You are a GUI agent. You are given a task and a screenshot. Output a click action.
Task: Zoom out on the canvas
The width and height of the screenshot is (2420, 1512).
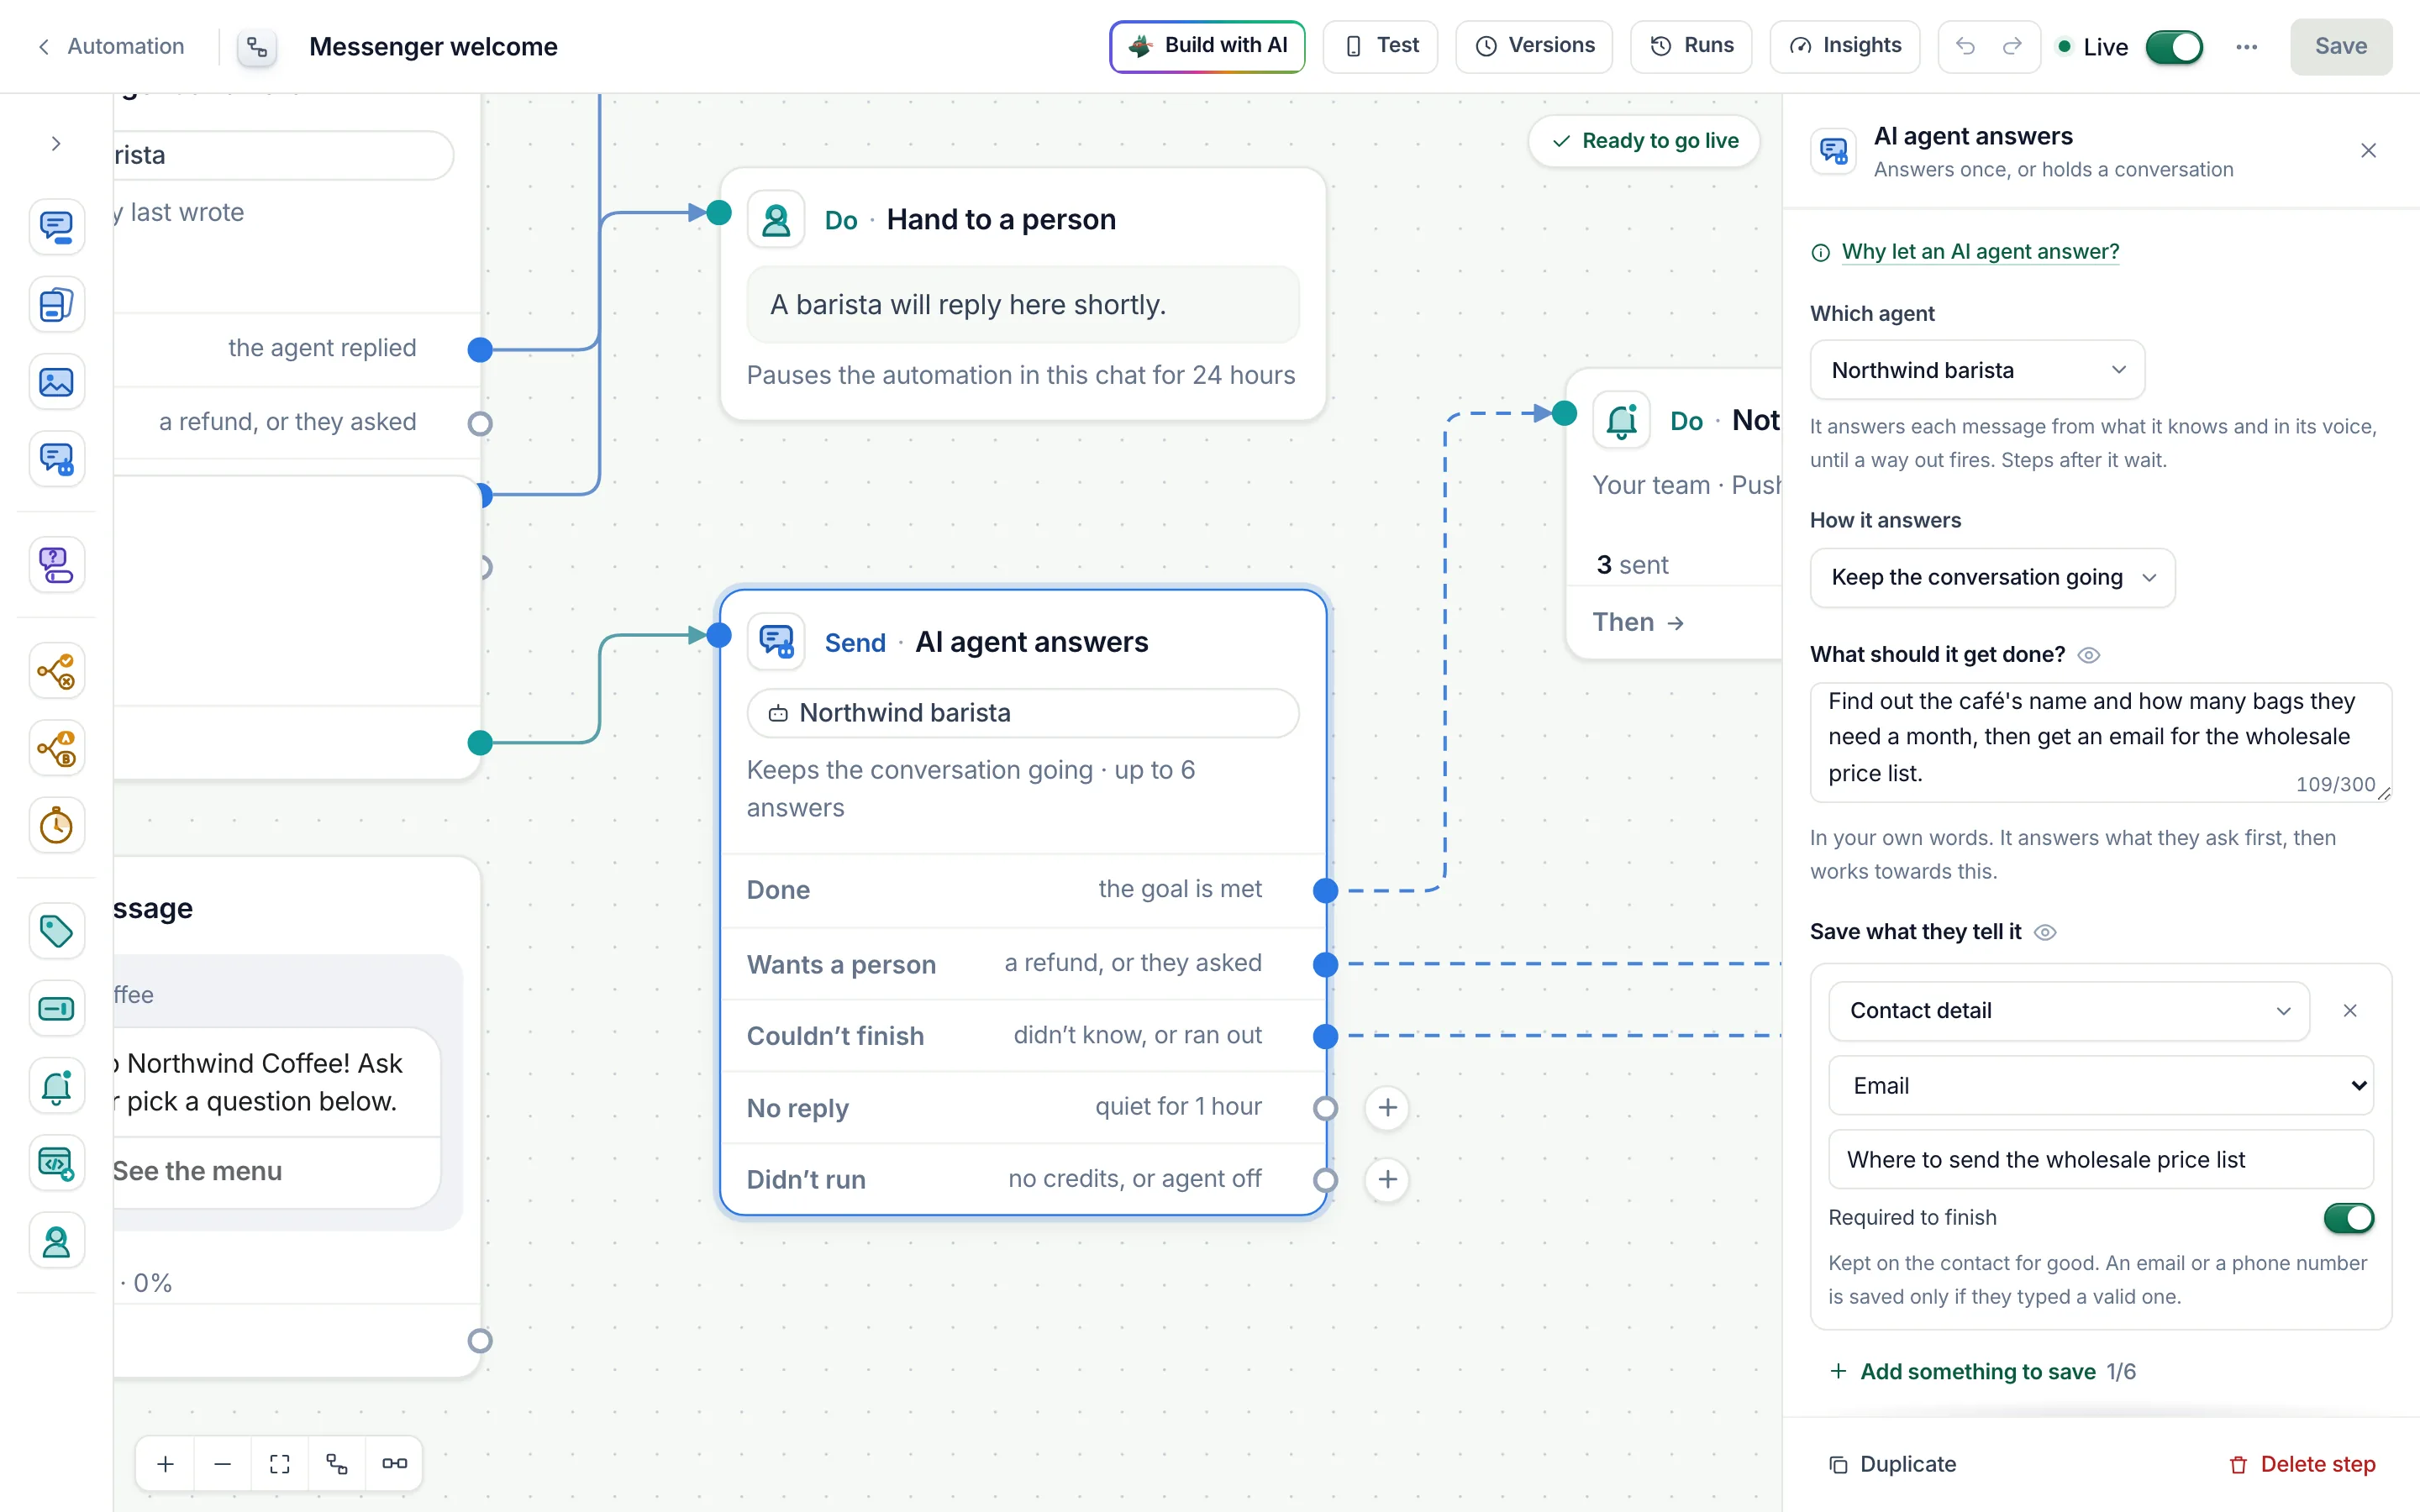223,1464
